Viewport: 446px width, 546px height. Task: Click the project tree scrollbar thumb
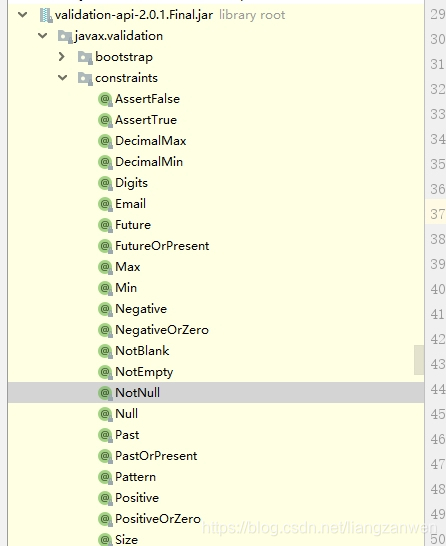pyautogui.click(x=419, y=360)
